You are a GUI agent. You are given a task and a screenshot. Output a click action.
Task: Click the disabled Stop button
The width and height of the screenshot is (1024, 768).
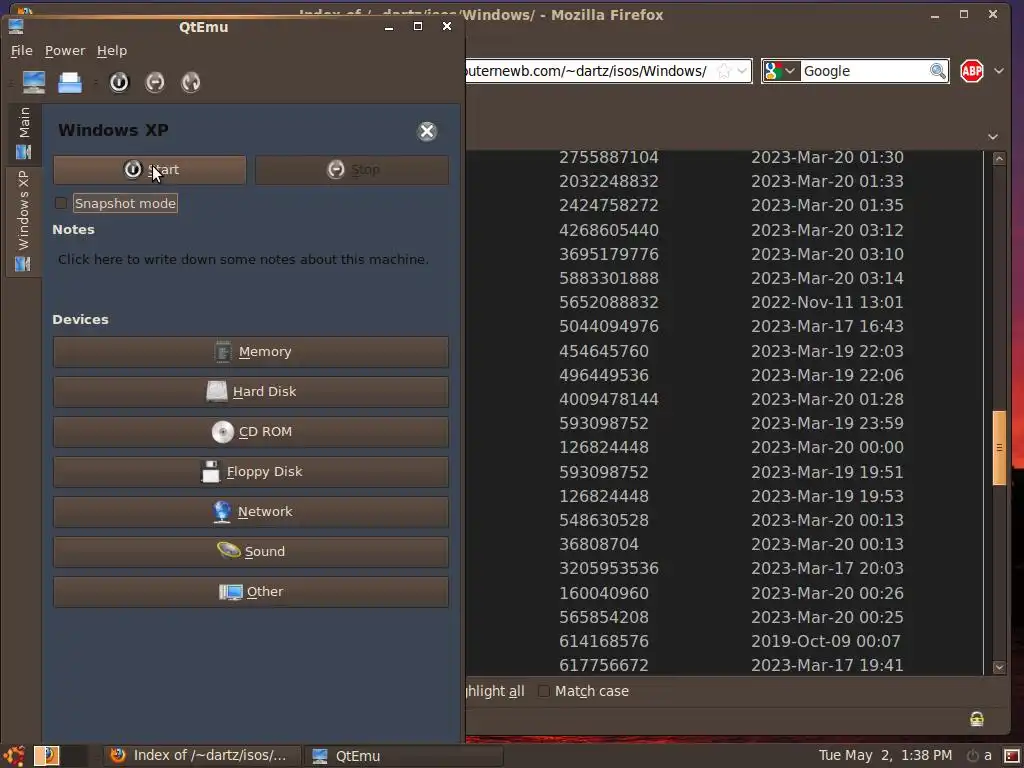point(352,170)
